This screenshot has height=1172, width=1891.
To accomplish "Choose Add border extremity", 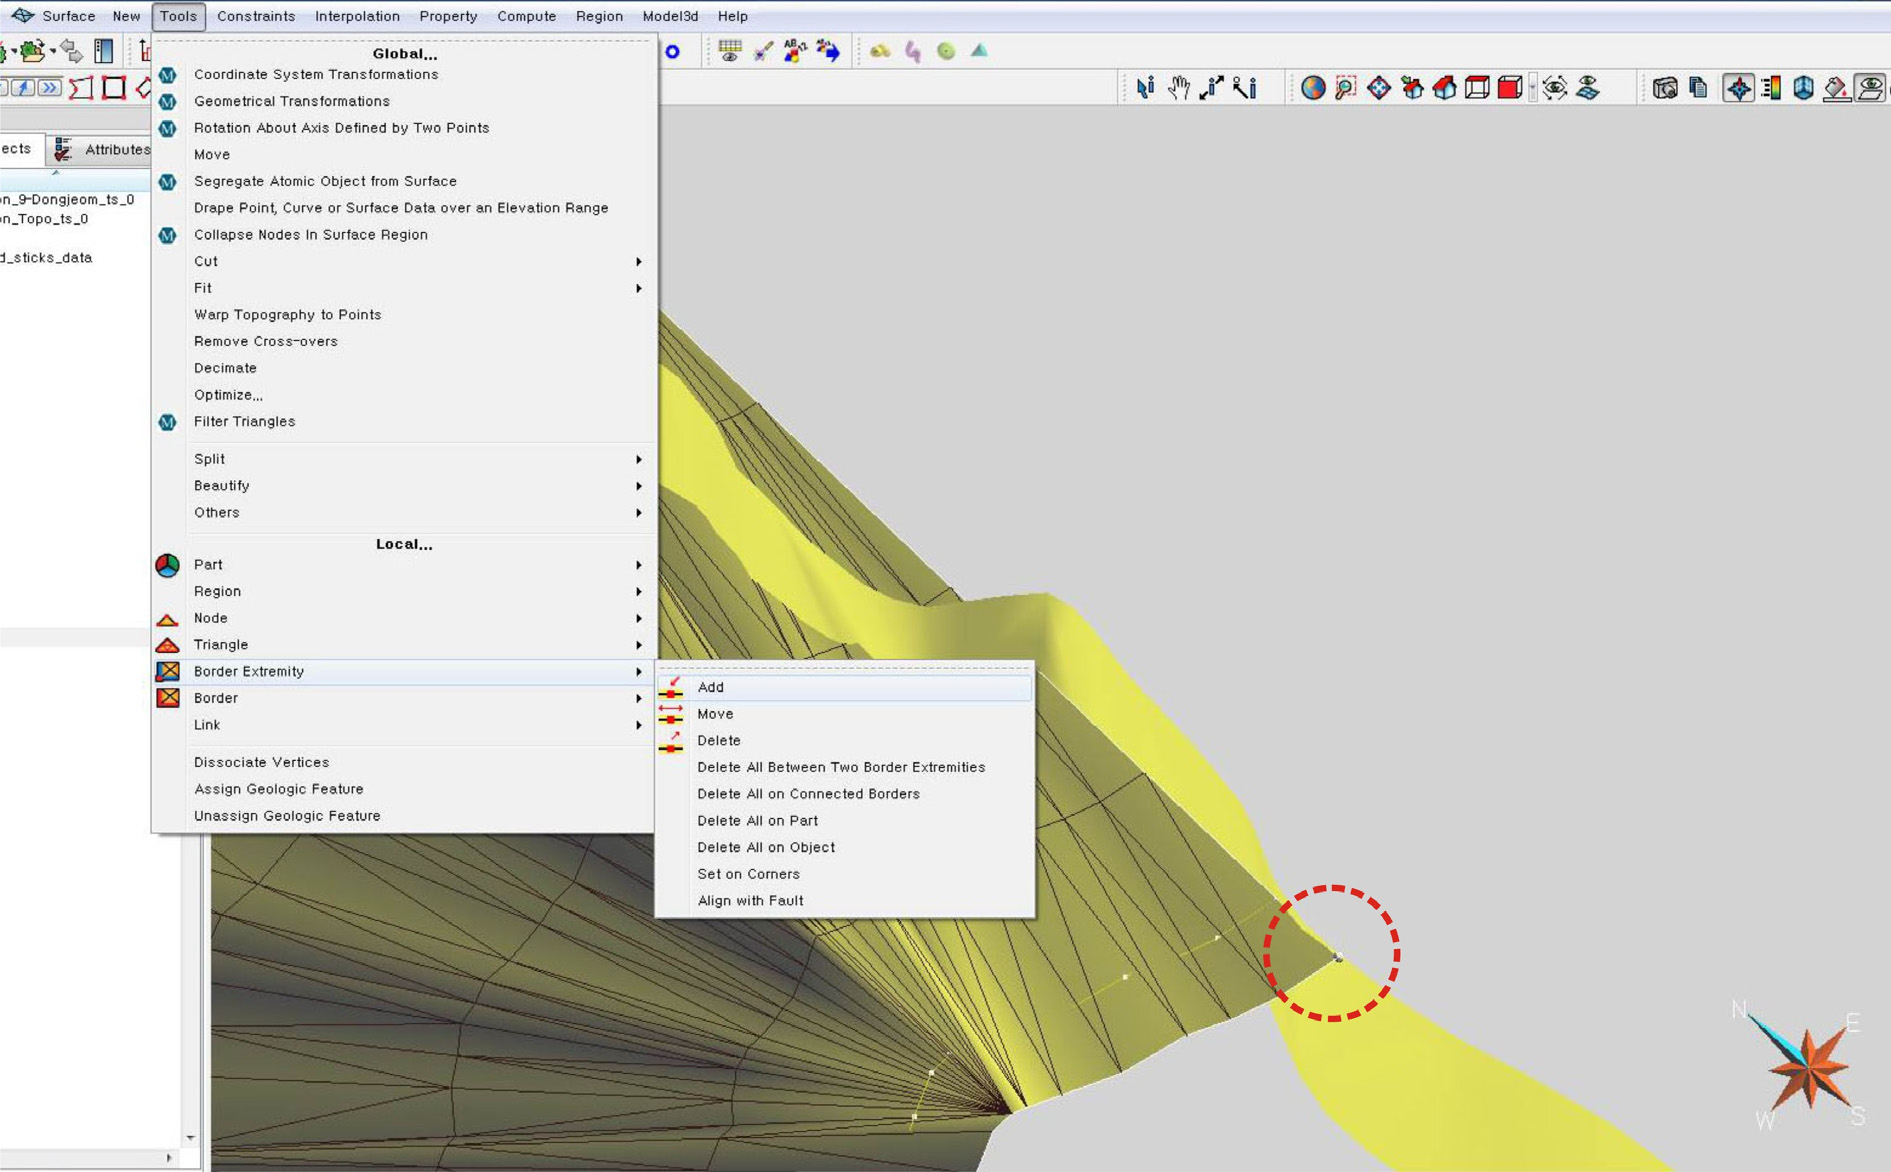I will pyautogui.click(x=844, y=687).
